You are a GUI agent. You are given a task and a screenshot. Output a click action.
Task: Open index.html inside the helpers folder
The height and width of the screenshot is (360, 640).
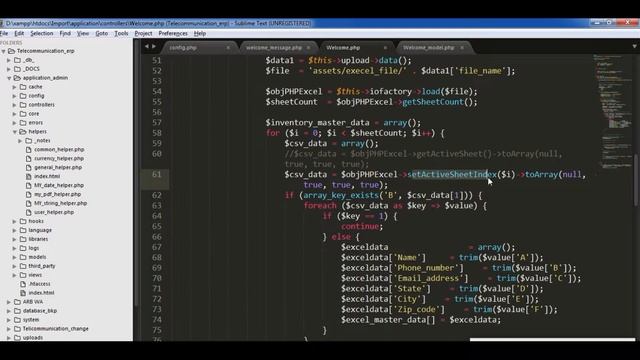pos(47,176)
